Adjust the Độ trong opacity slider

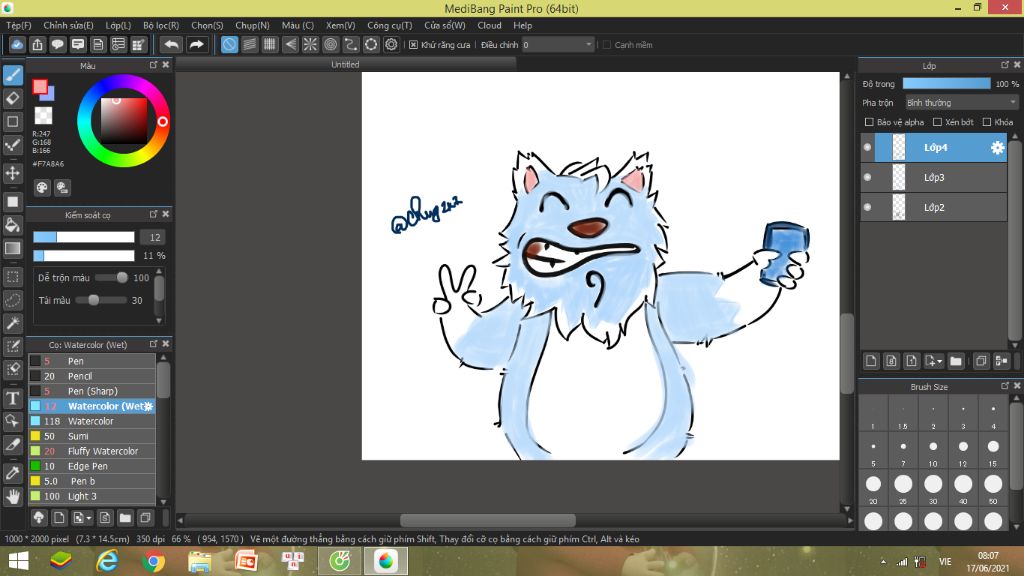point(946,84)
